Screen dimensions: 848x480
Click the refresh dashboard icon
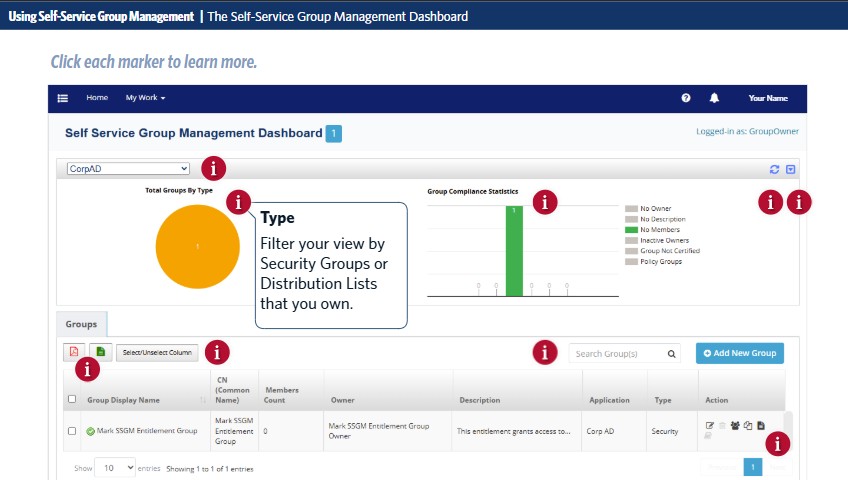point(774,169)
